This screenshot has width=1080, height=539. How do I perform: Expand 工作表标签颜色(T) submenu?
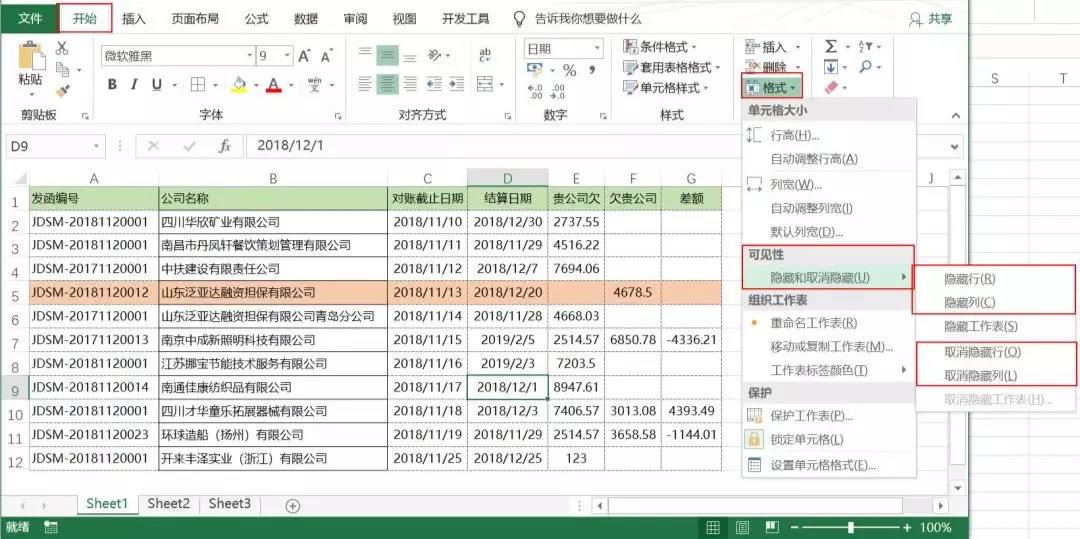[x=829, y=370]
